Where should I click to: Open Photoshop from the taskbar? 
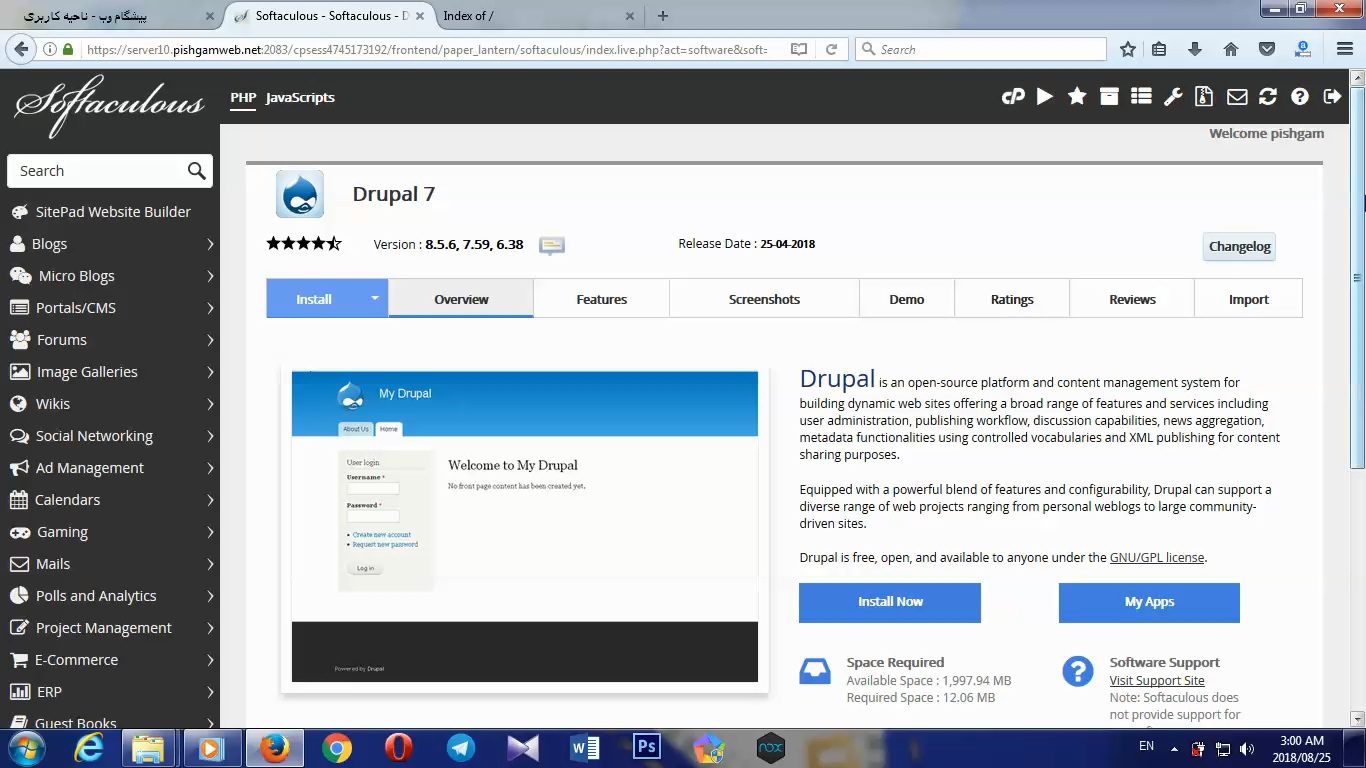click(647, 747)
